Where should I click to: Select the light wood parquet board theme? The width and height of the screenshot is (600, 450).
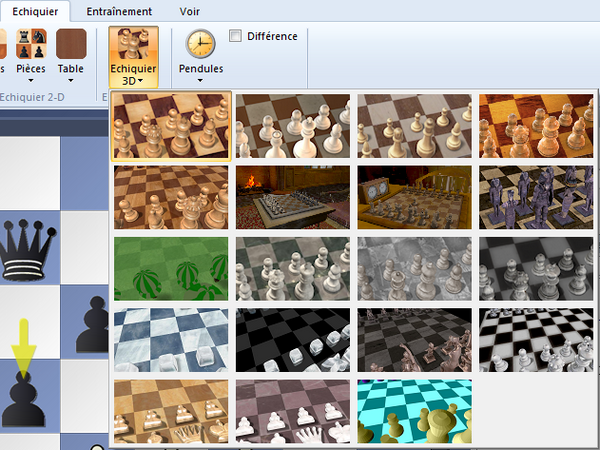point(171,197)
